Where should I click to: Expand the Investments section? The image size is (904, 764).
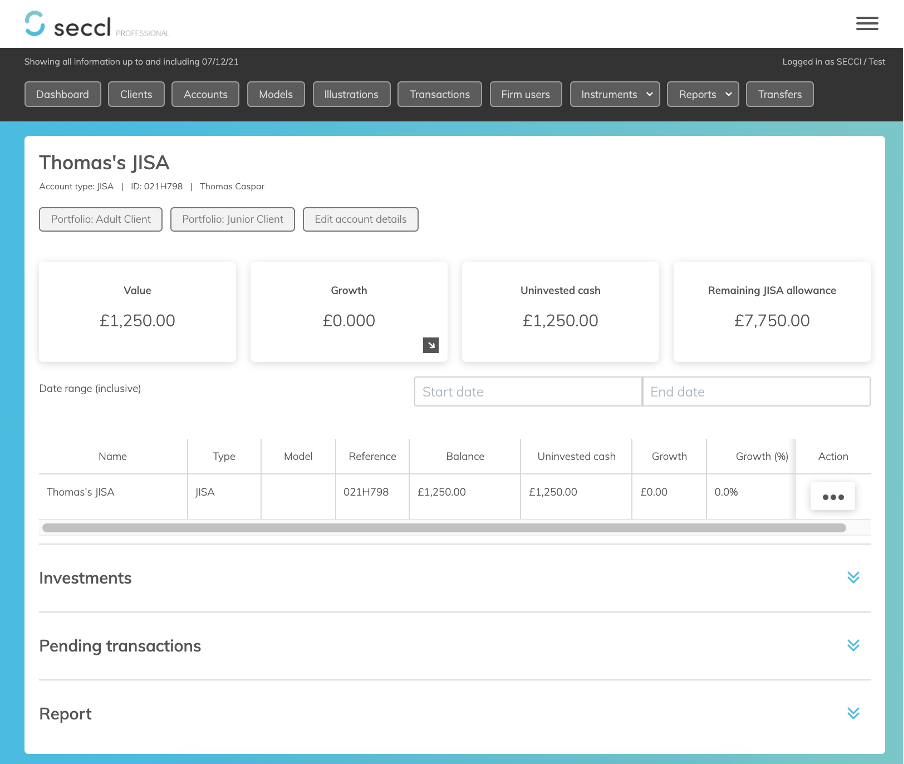tap(853, 577)
